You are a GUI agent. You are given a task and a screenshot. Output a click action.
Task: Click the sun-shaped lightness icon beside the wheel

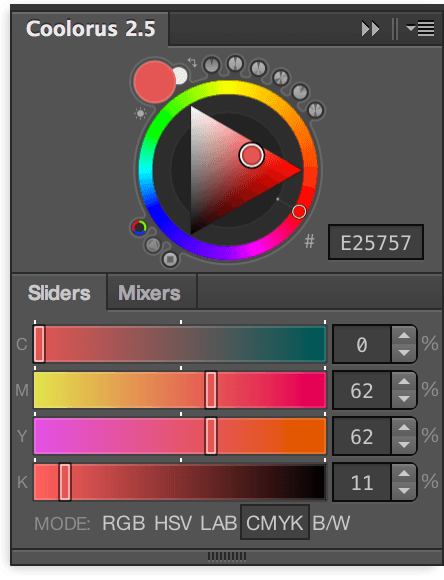[141, 113]
